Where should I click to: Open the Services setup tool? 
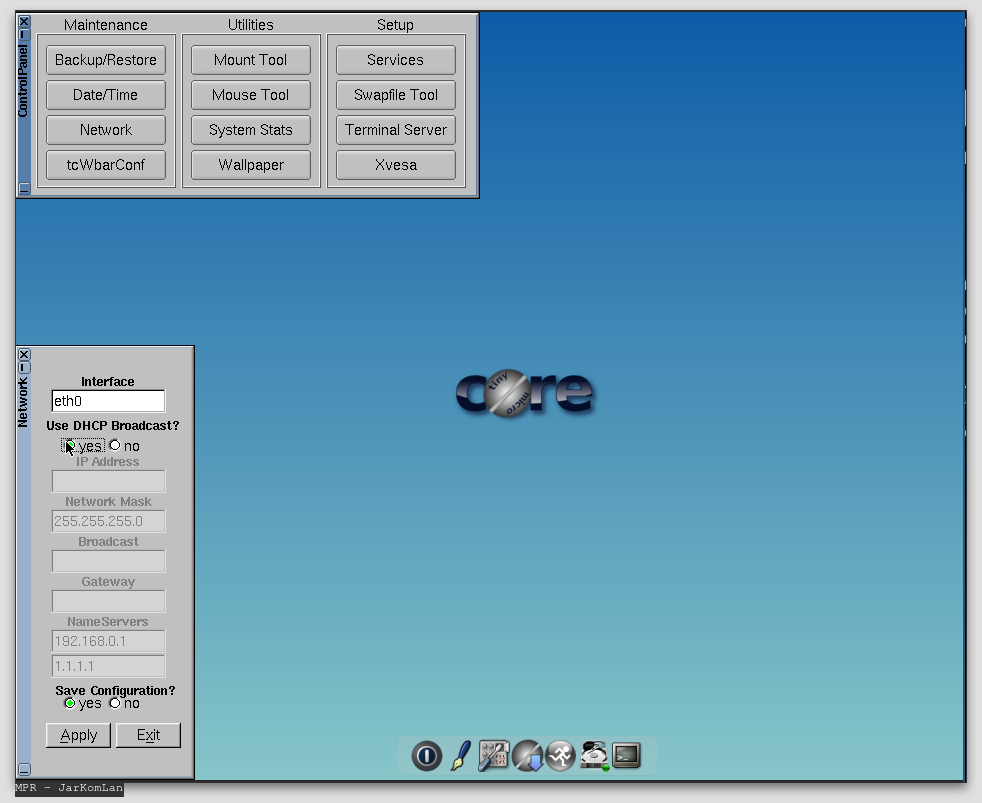395,59
